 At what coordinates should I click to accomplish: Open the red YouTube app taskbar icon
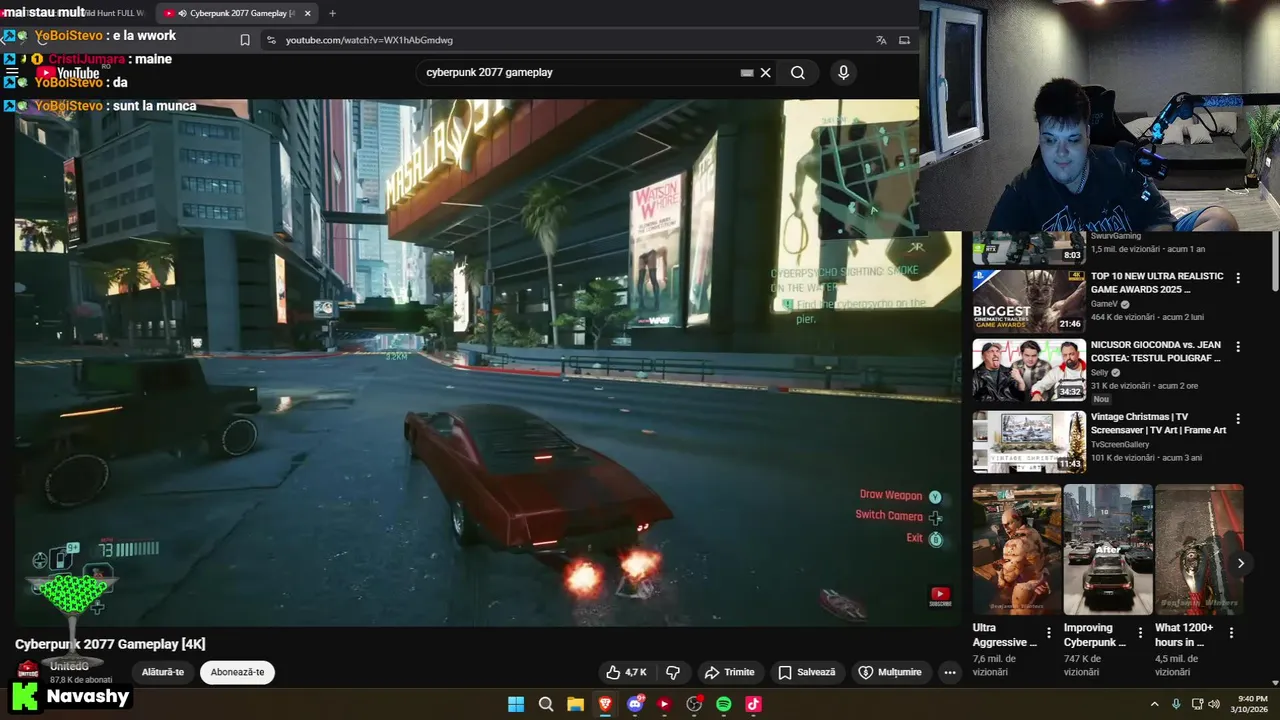[x=664, y=704]
